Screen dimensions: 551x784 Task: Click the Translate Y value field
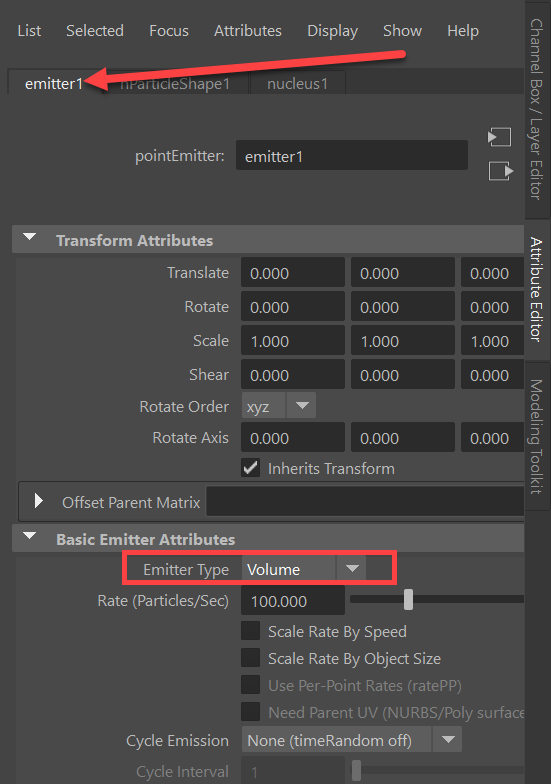403,273
